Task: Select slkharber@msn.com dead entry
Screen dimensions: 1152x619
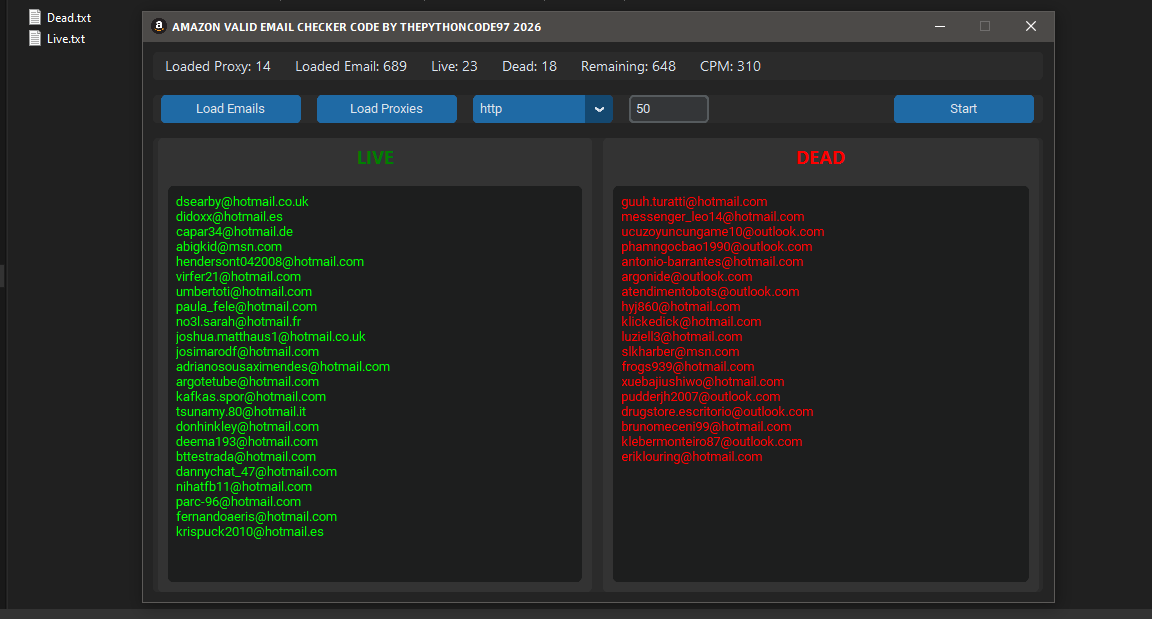Action: (680, 352)
